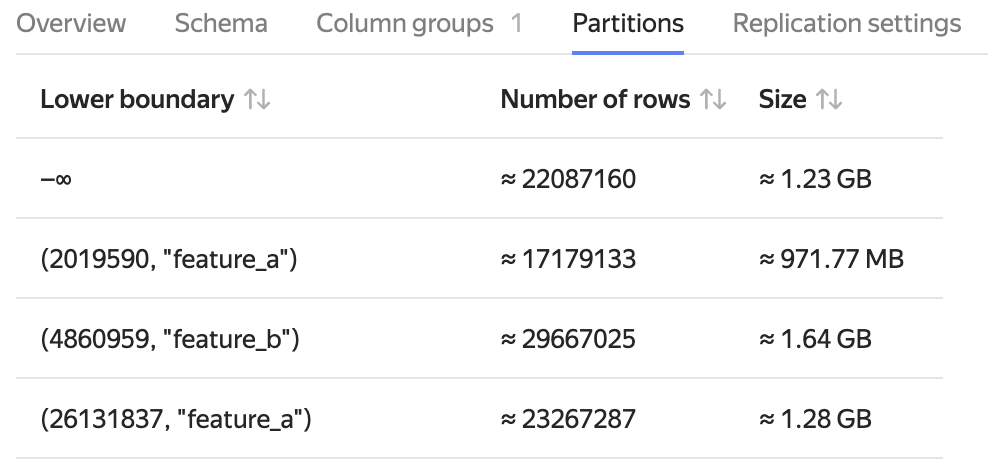Click the (4860959, "feature_b") boundary cell

(x=170, y=340)
